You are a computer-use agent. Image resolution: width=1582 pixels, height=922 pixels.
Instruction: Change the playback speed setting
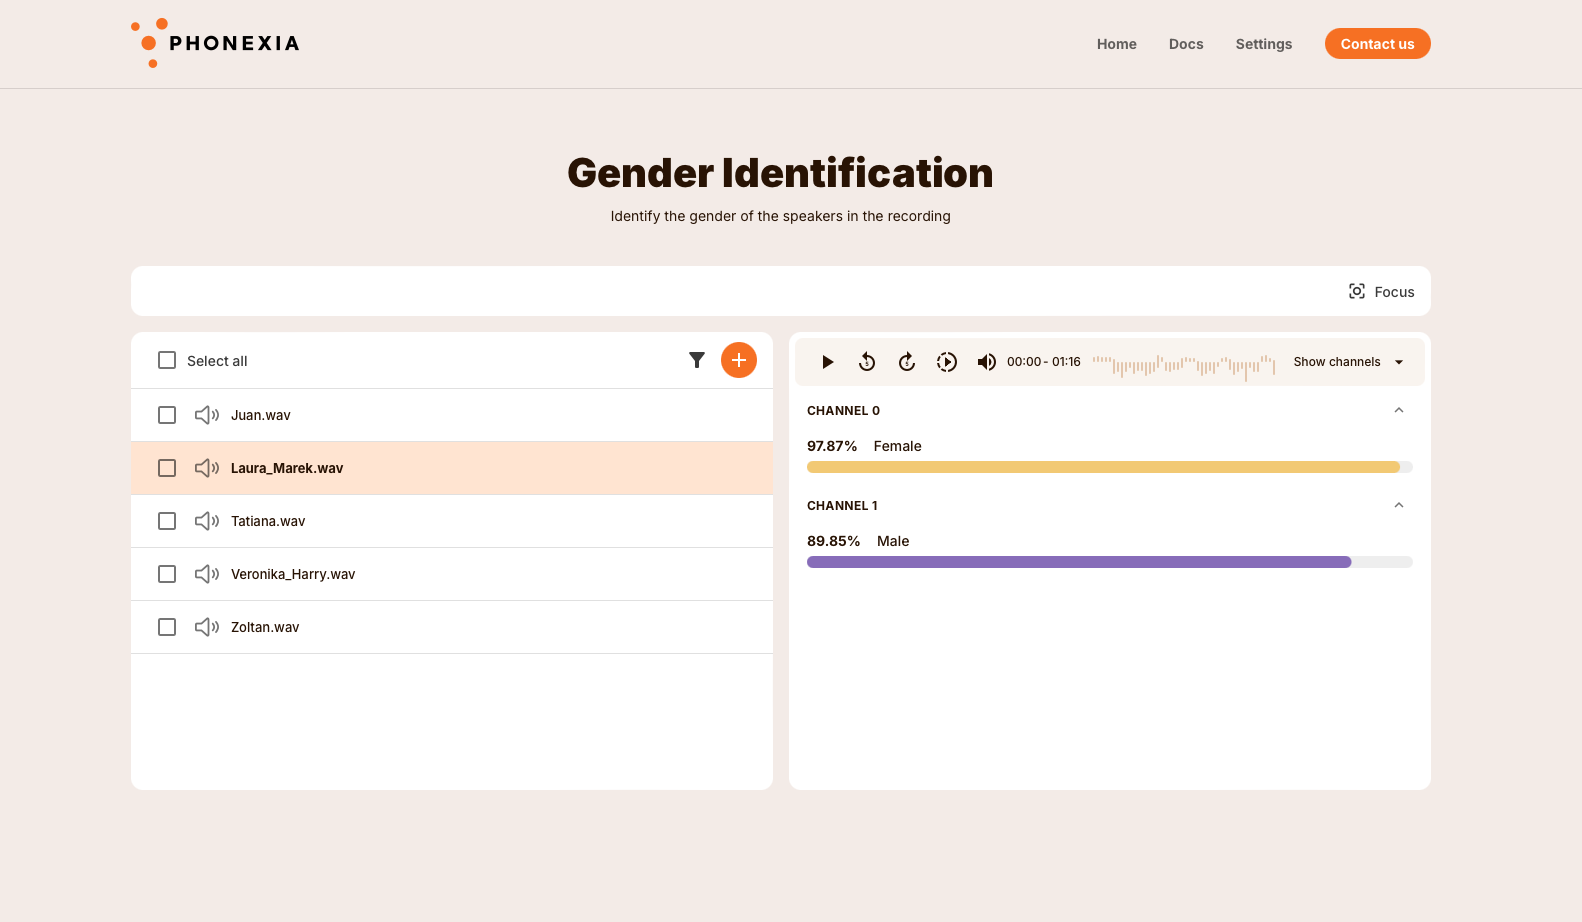[947, 362]
